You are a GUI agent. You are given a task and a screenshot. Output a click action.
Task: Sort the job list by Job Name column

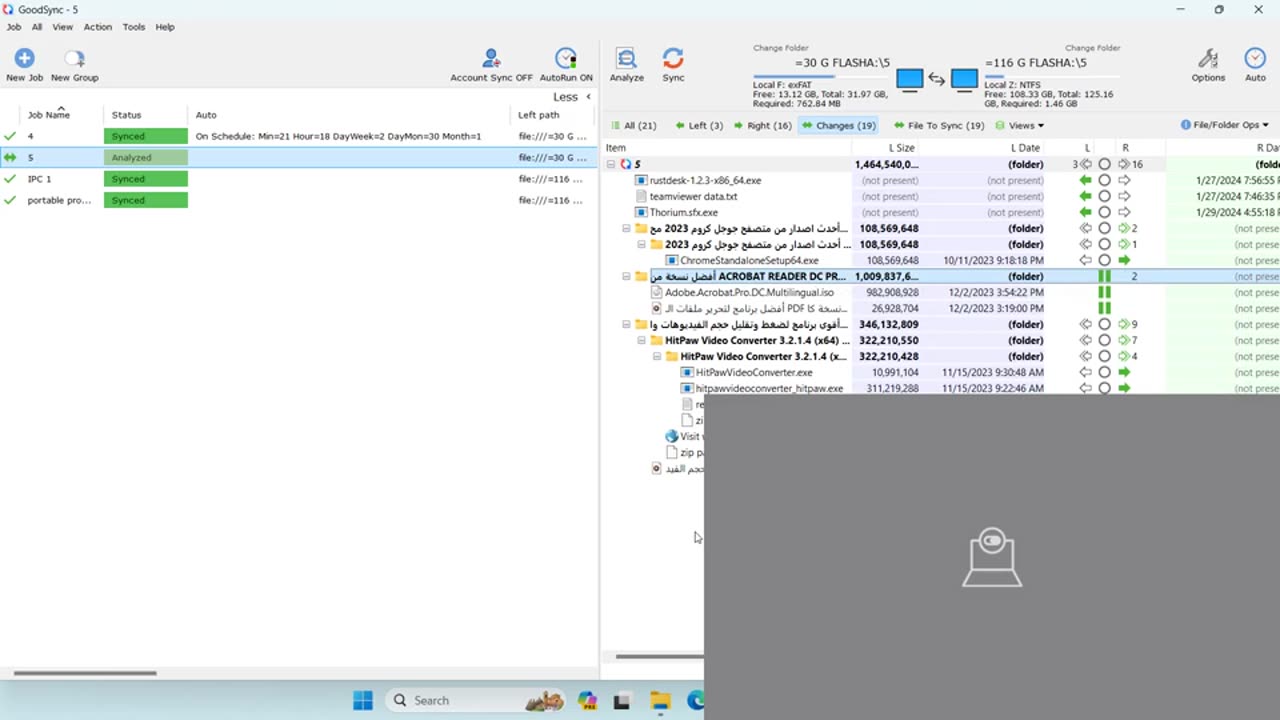48,115
